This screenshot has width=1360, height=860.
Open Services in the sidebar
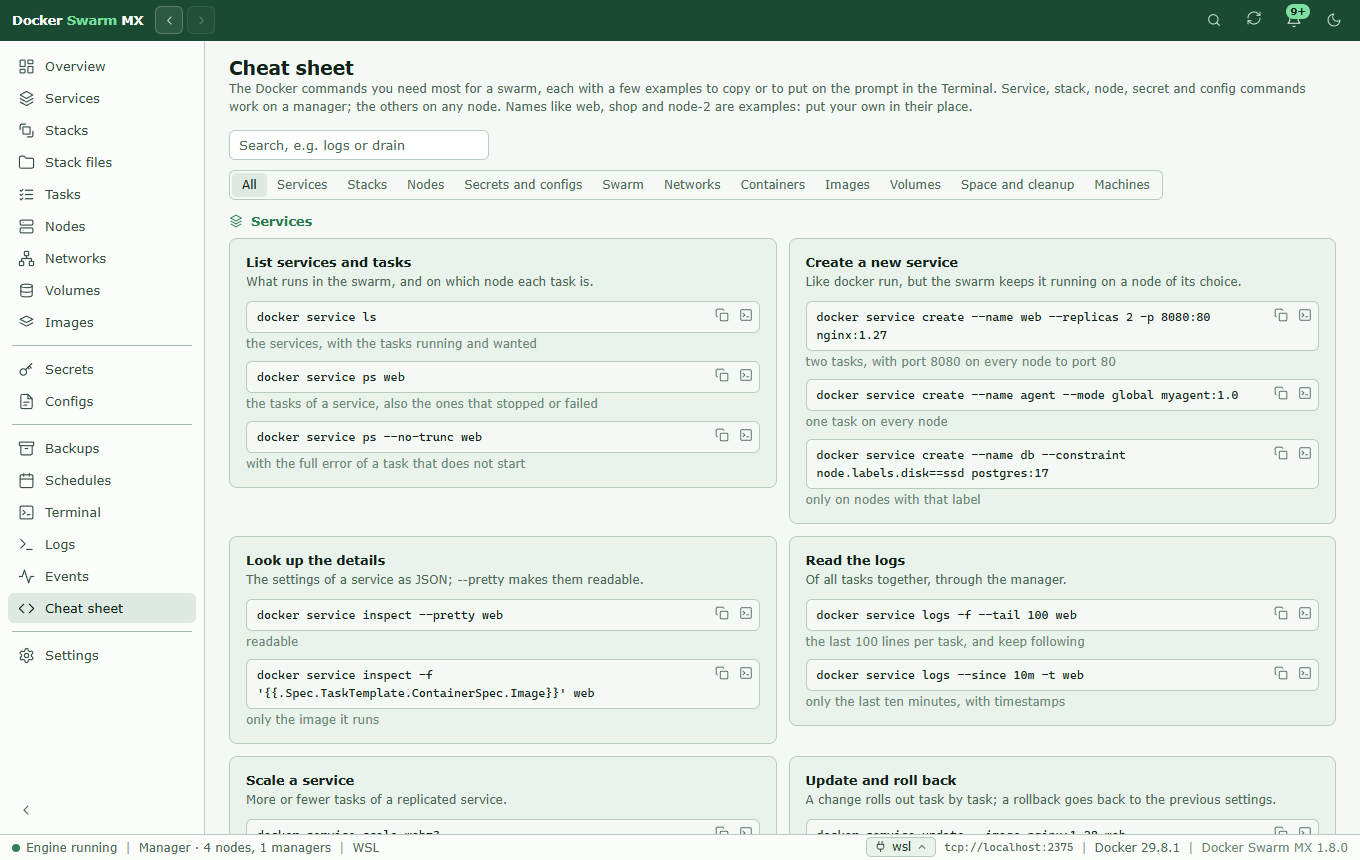102,98
